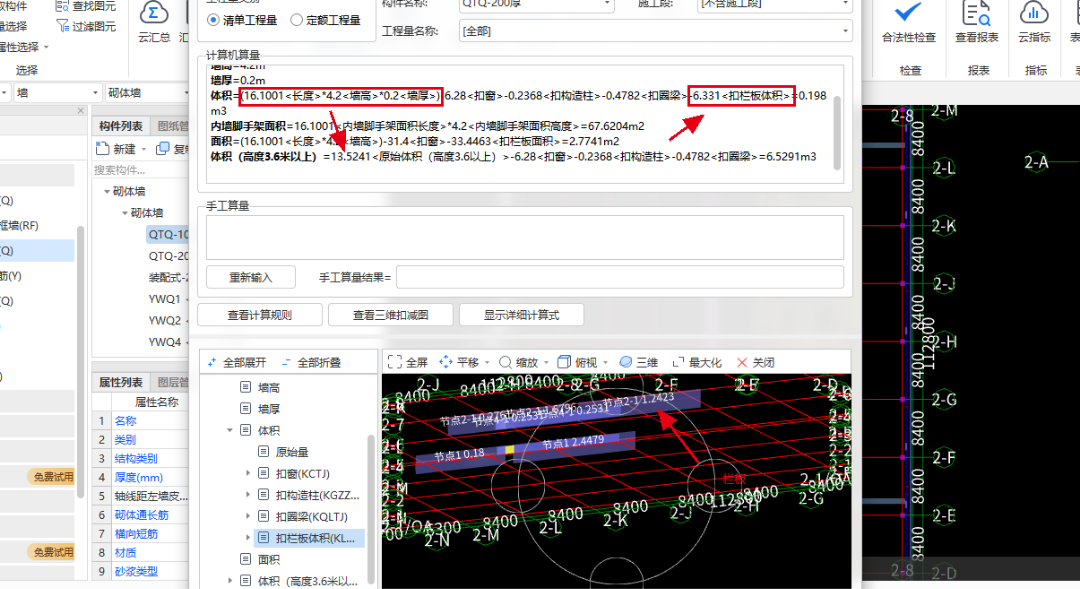Click the 手工算量结果 input field

[620, 277]
